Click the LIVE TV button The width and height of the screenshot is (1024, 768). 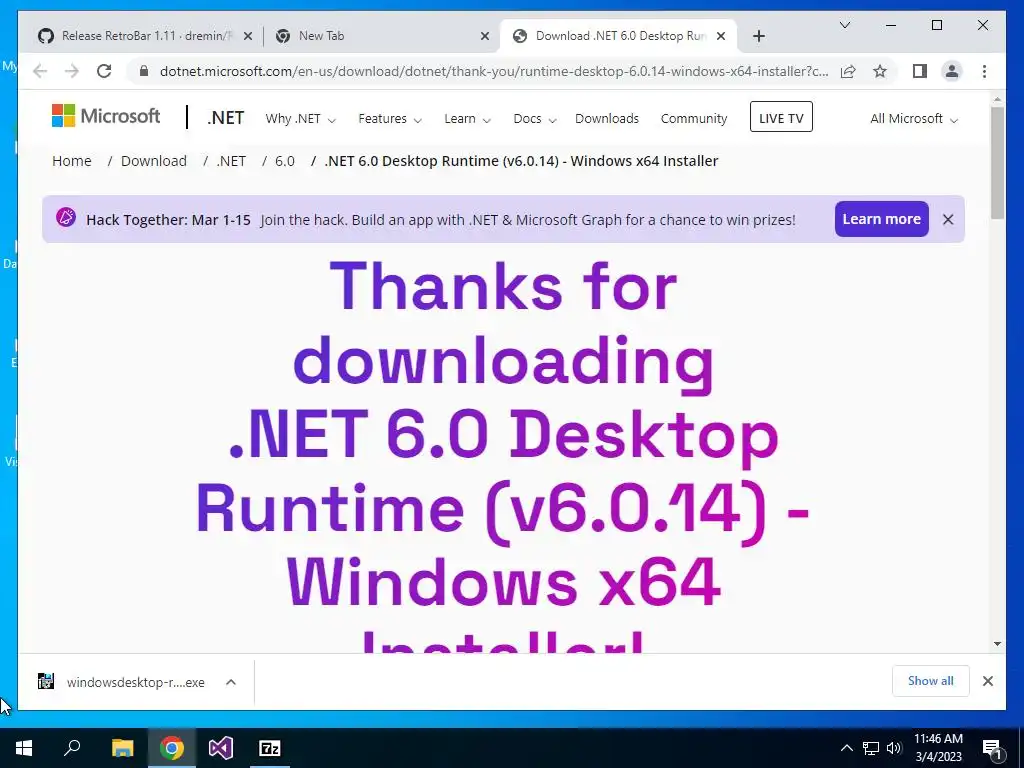tap(781, 117)
